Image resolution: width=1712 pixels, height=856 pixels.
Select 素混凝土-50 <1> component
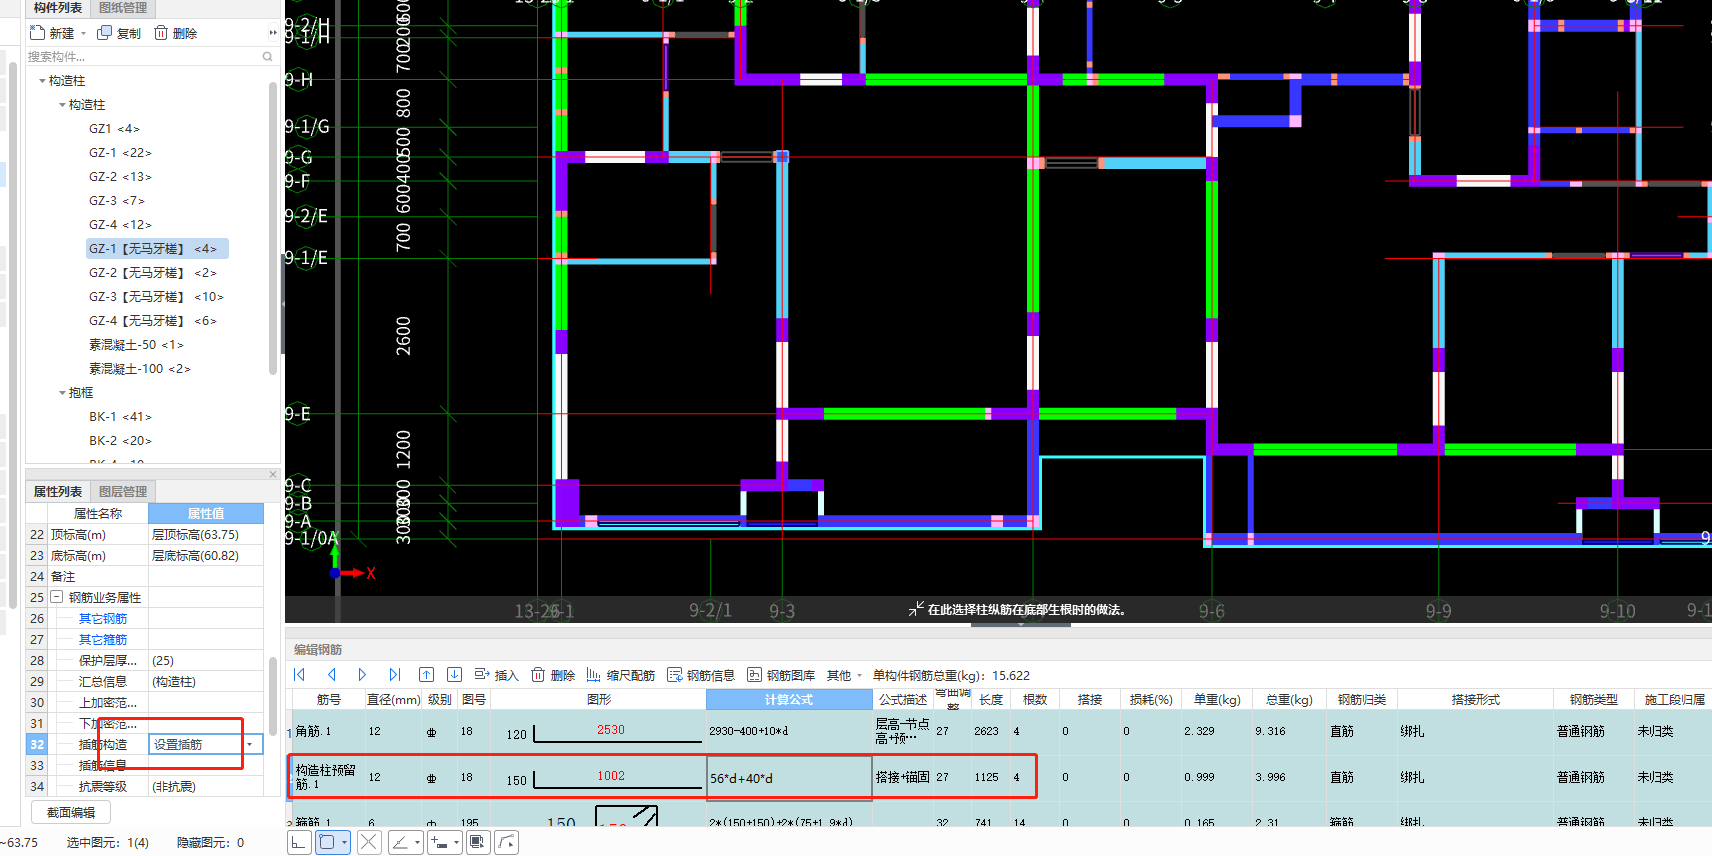(x=136, y=344)
